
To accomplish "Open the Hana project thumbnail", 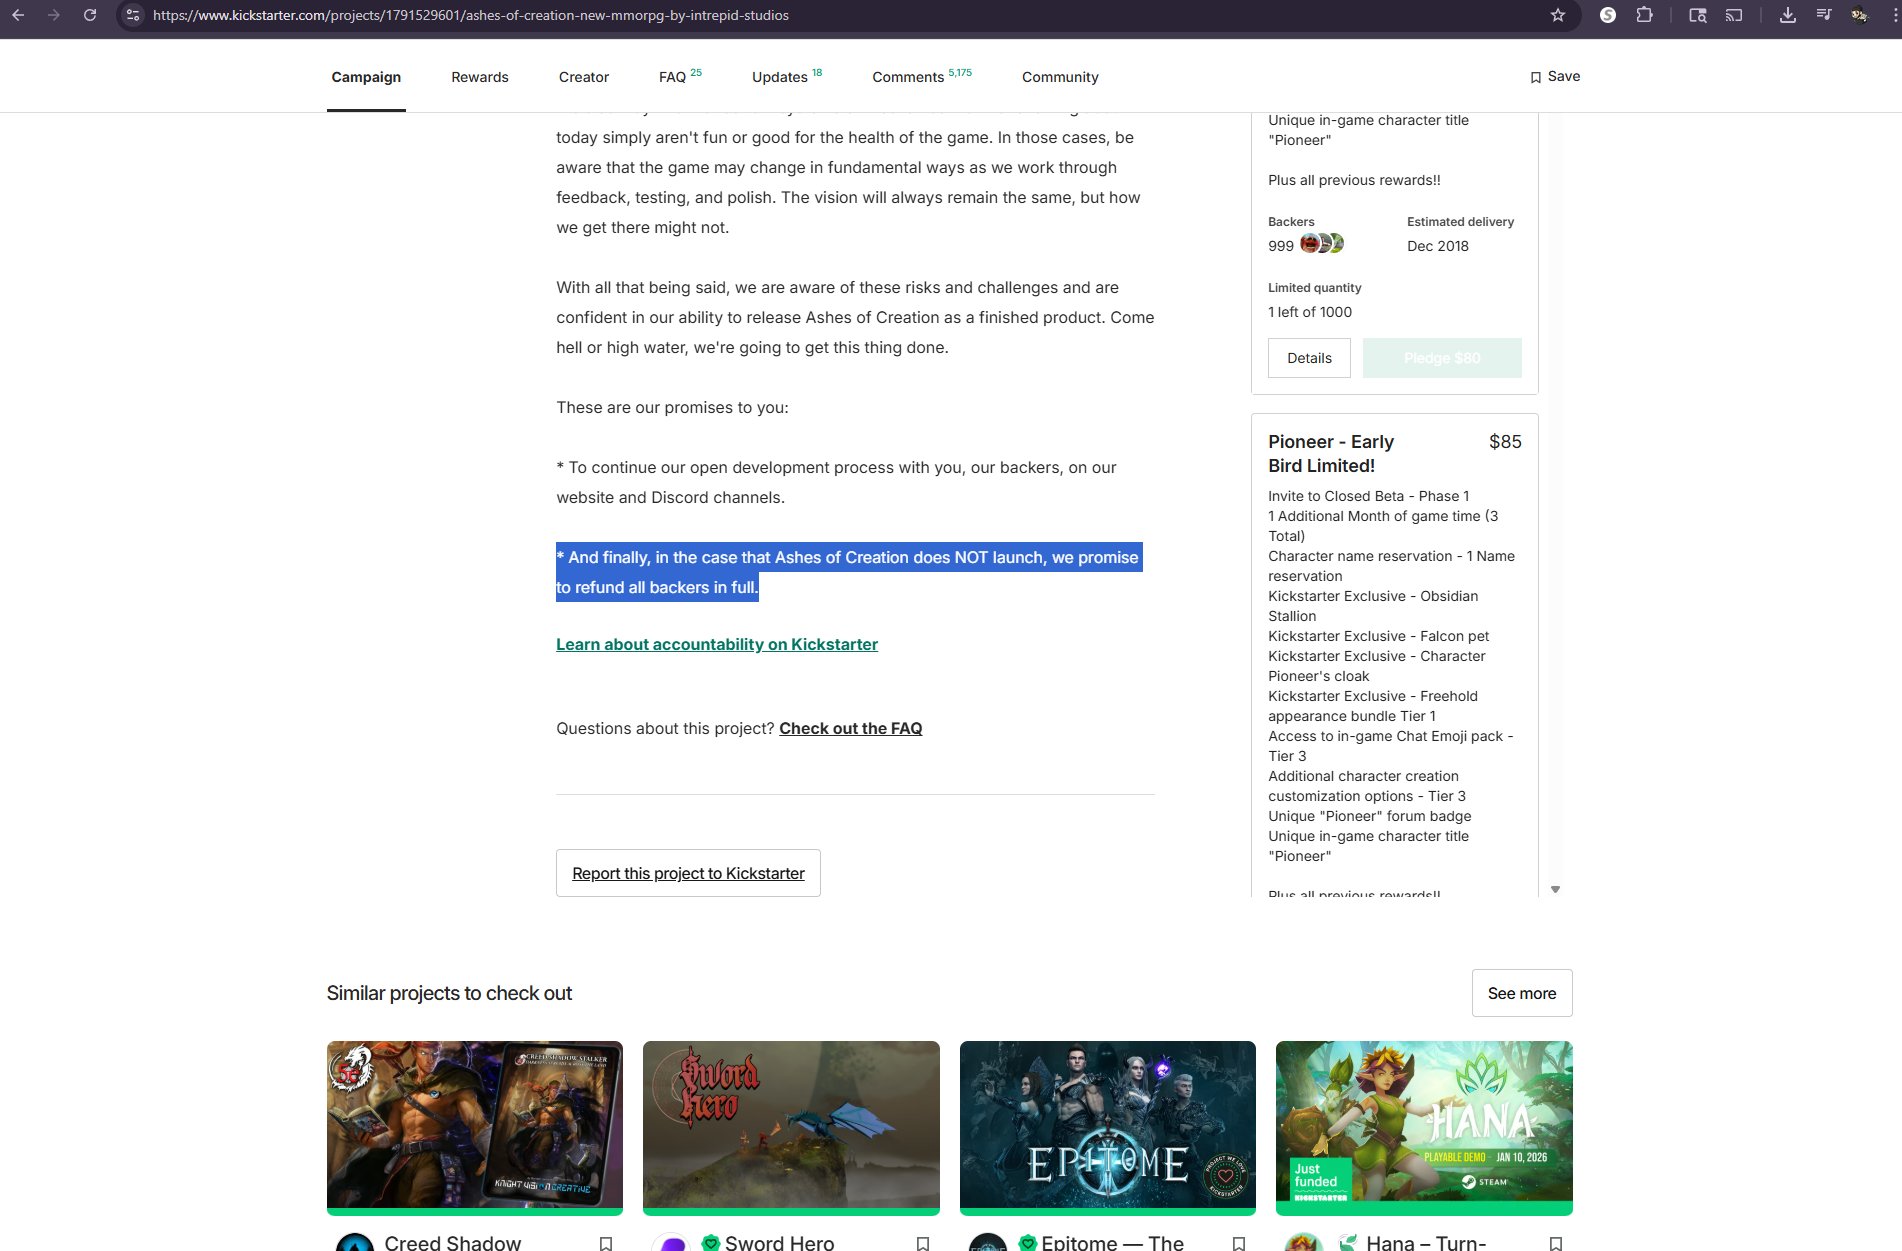I will pos(1424,1126).
